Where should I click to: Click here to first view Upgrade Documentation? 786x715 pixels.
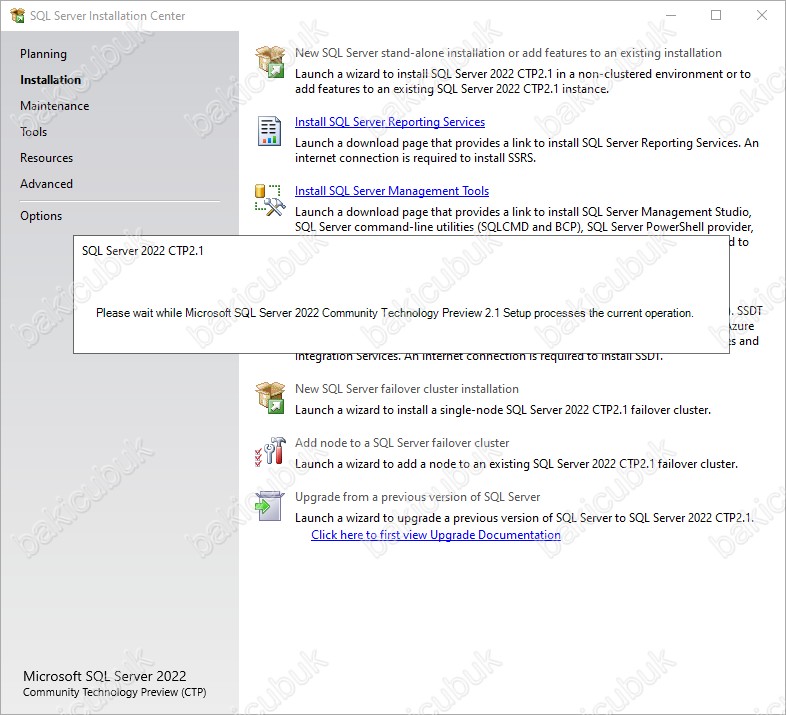[436, 535]
